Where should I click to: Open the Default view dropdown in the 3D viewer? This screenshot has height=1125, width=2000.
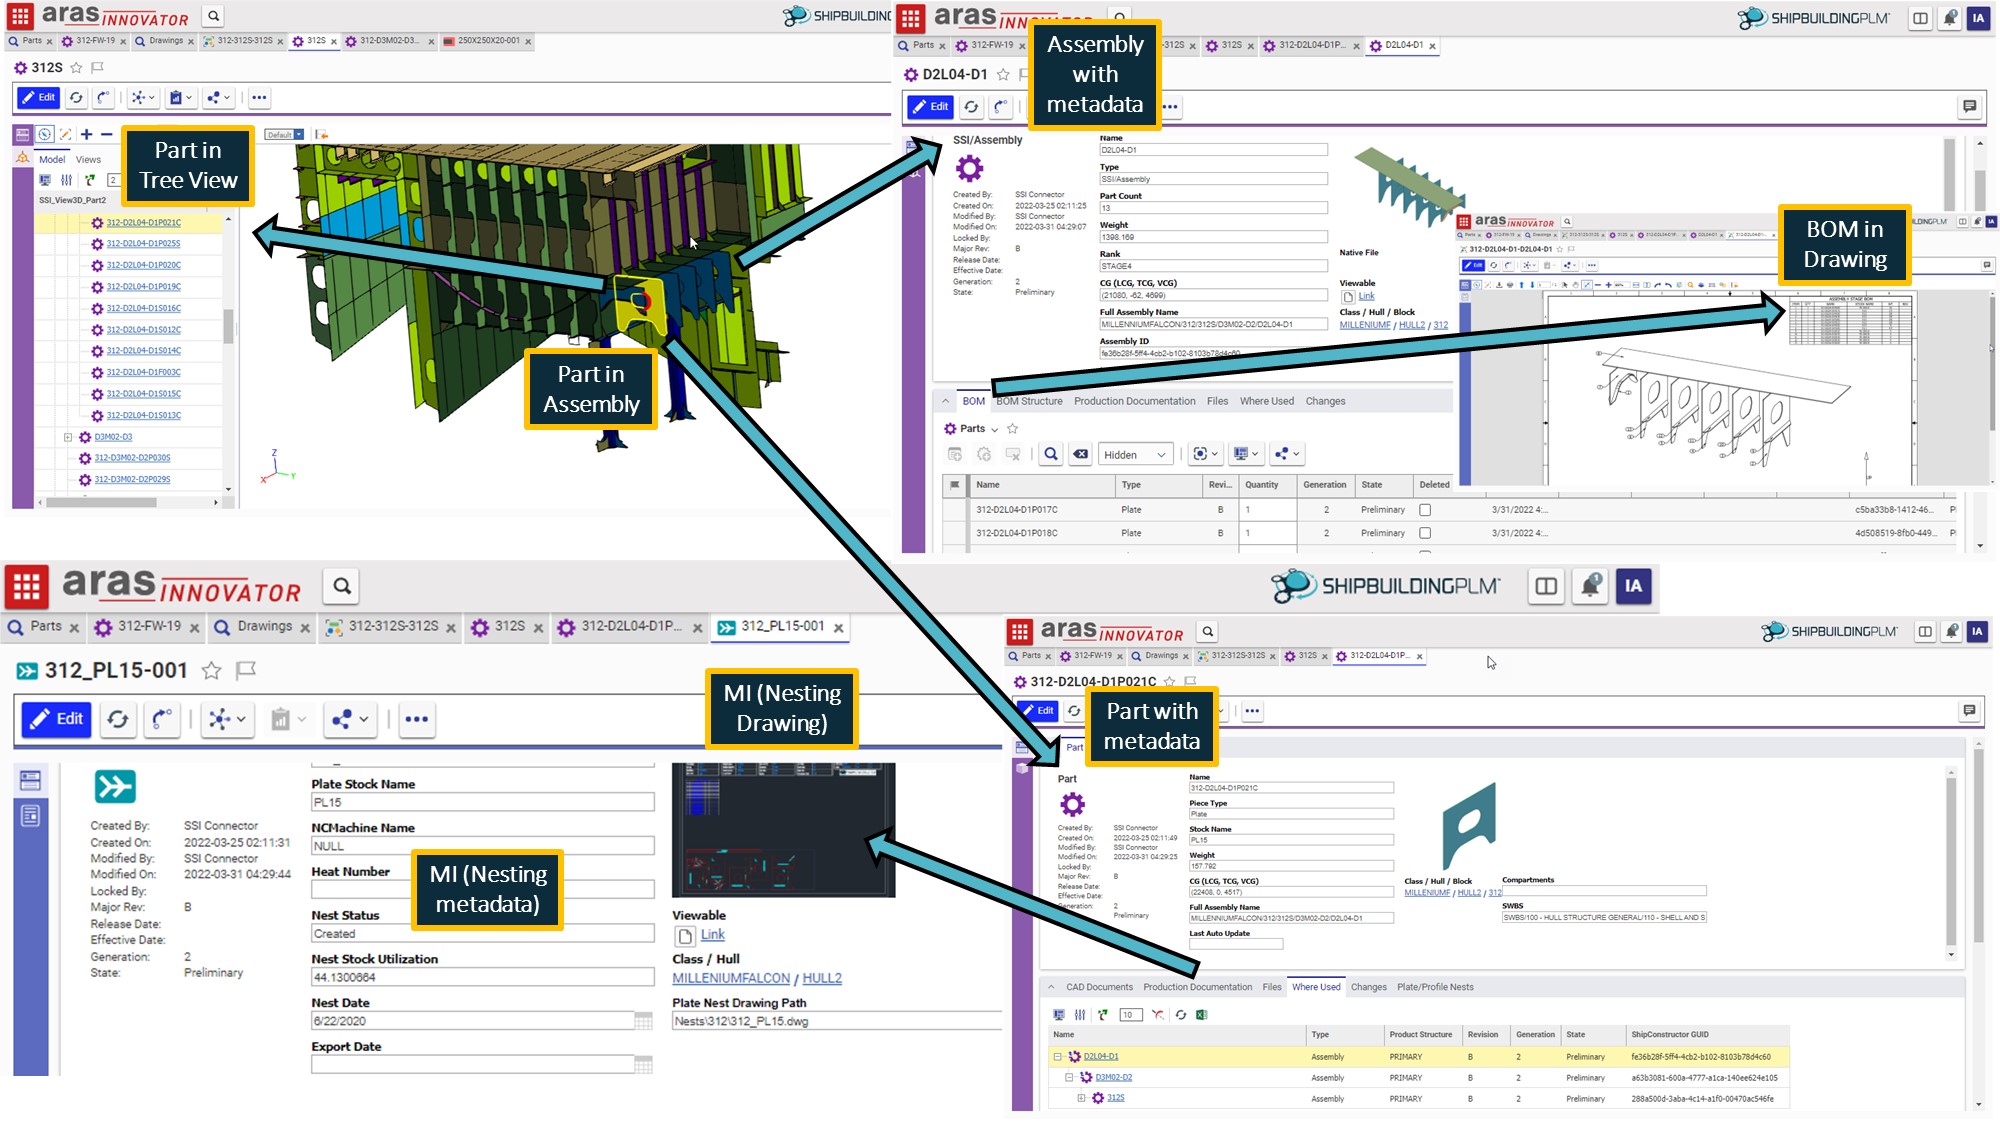285,133
